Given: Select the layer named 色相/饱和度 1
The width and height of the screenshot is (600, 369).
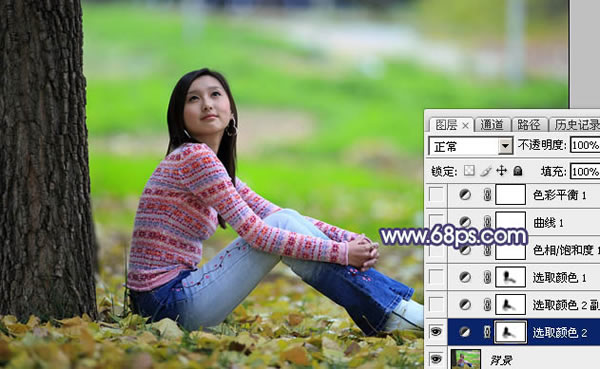Looking at the screenshot, I should [566, 250].
